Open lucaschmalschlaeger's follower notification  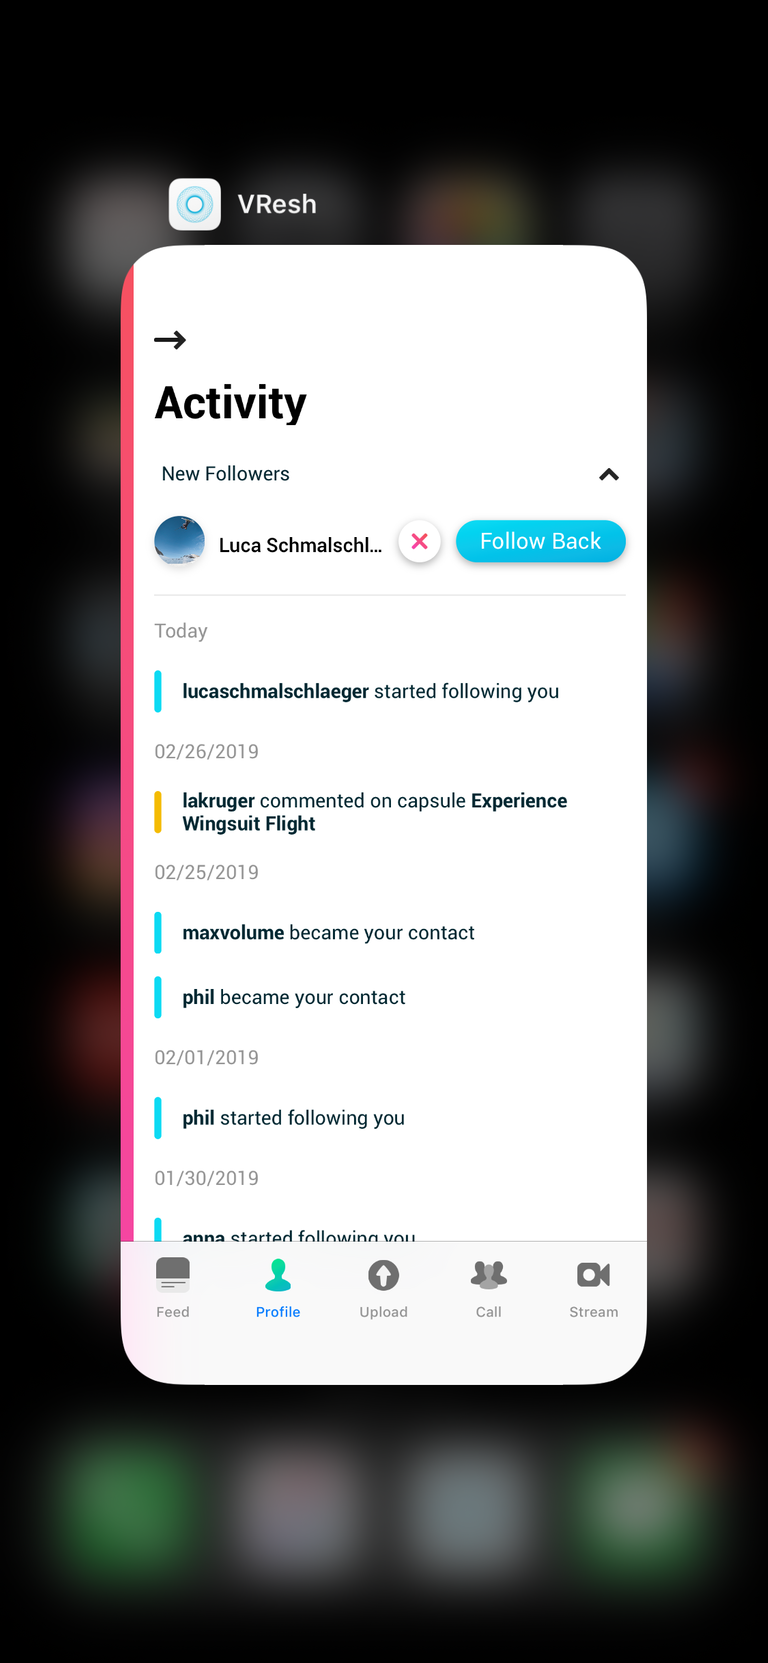pyautogui.click(x=370, y=691)
